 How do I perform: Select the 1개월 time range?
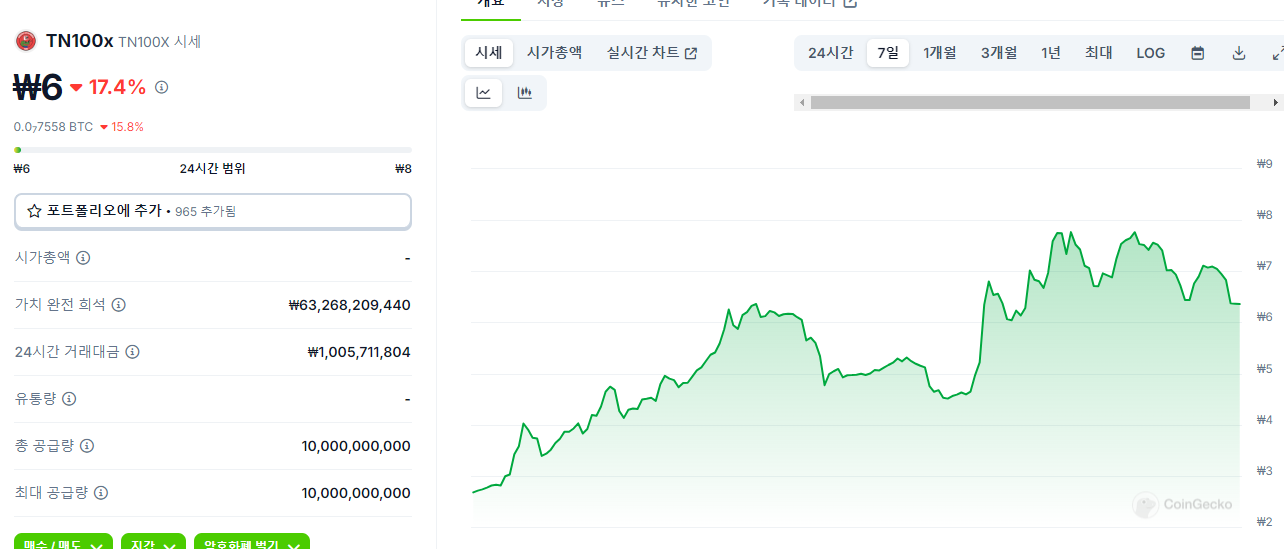click(939, 53)
